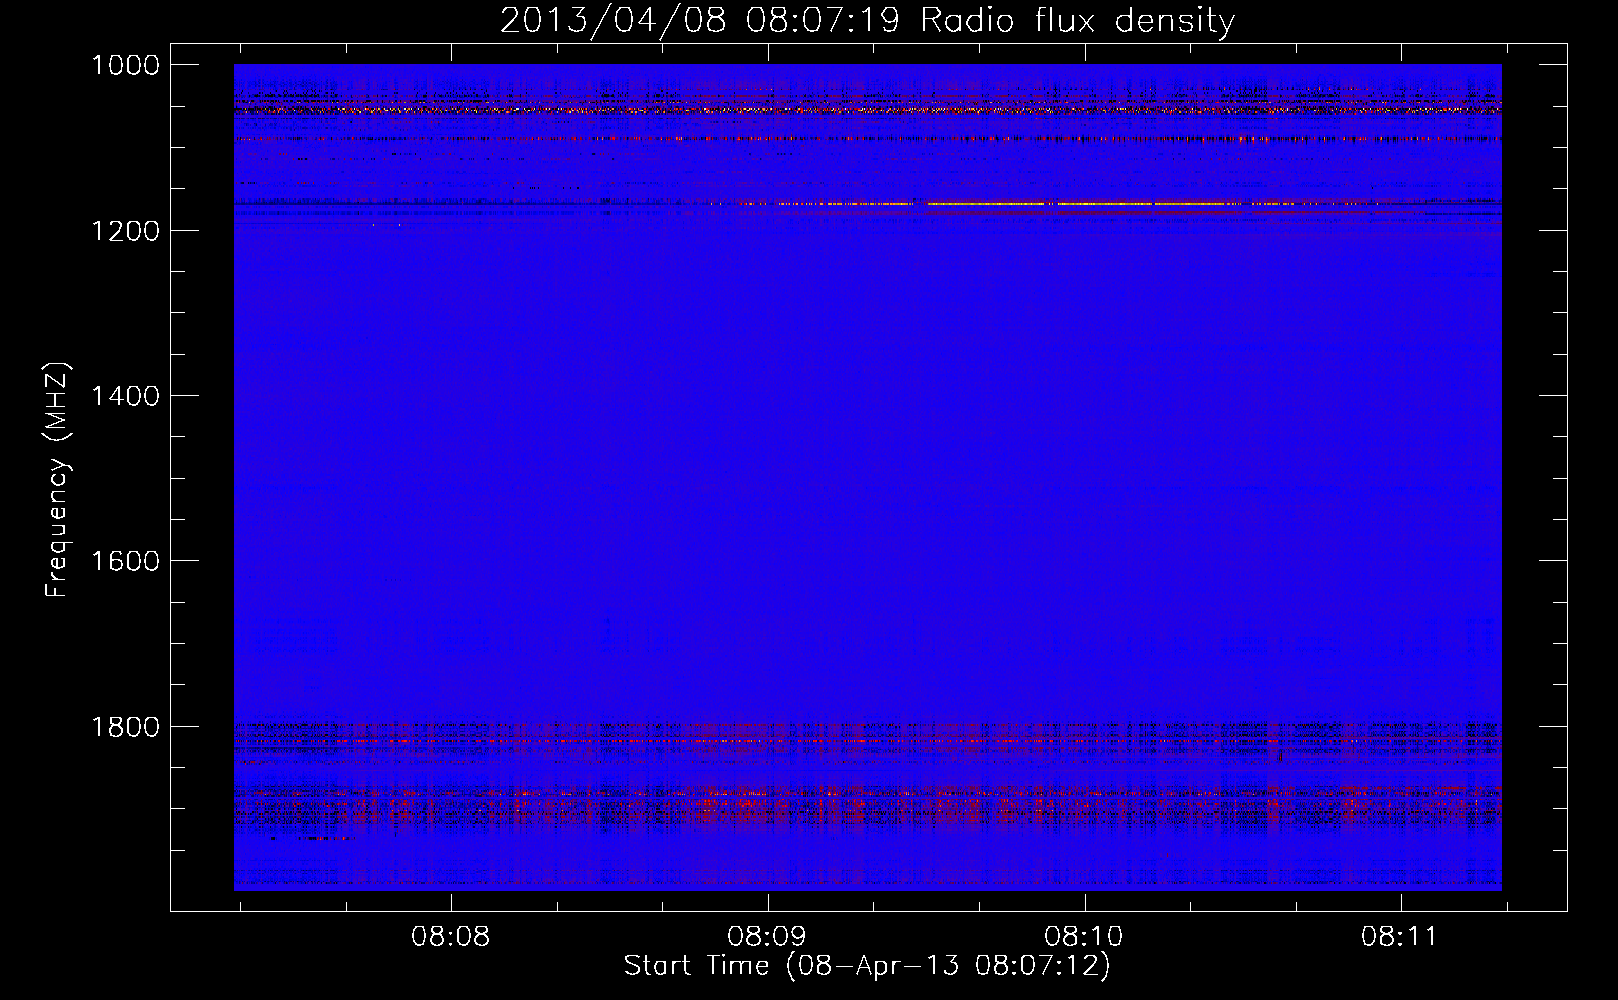Click the 08:08 time tick label
The width and height of the screenshot is (1618, 1000).
451,937
